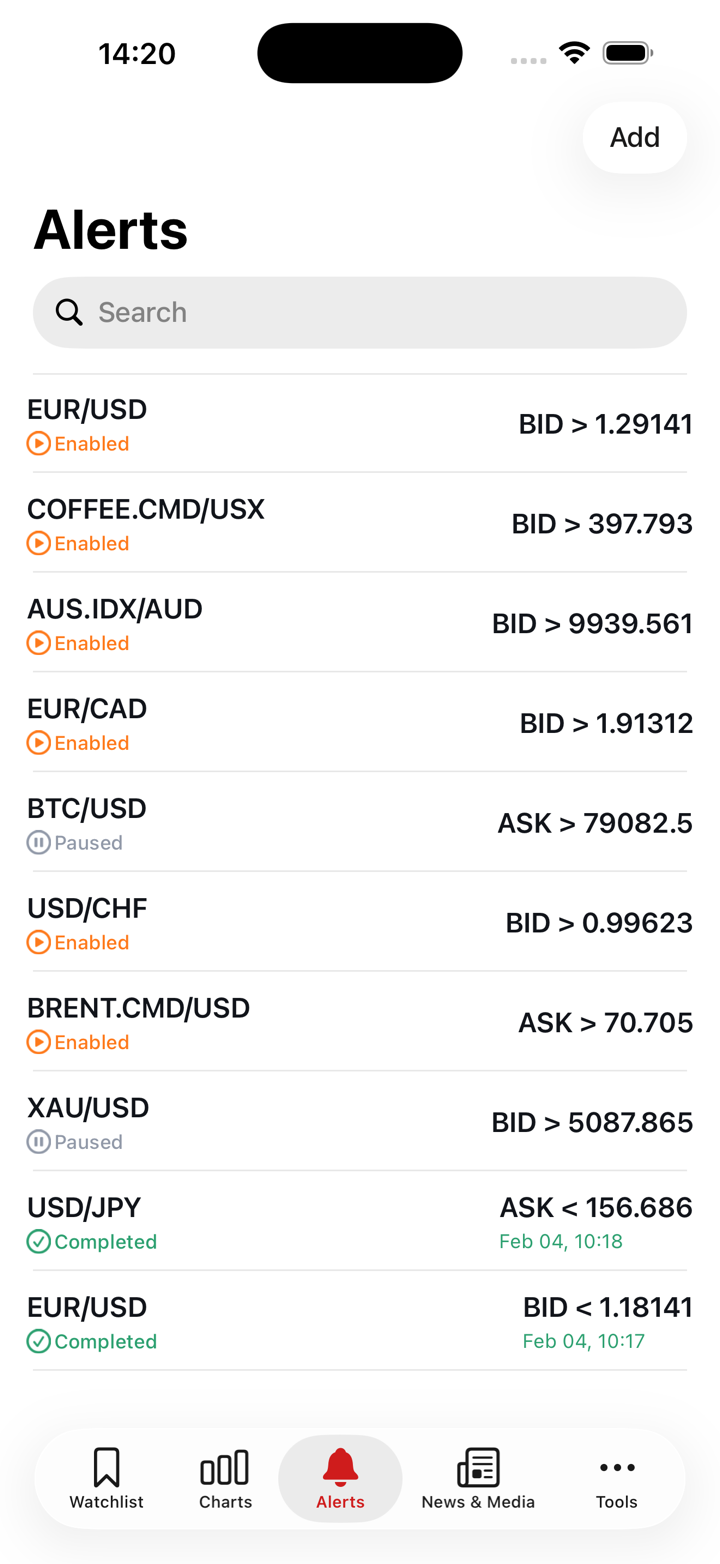
Task: Toggle the BTC/USD paused status icon
Action: 38,843
